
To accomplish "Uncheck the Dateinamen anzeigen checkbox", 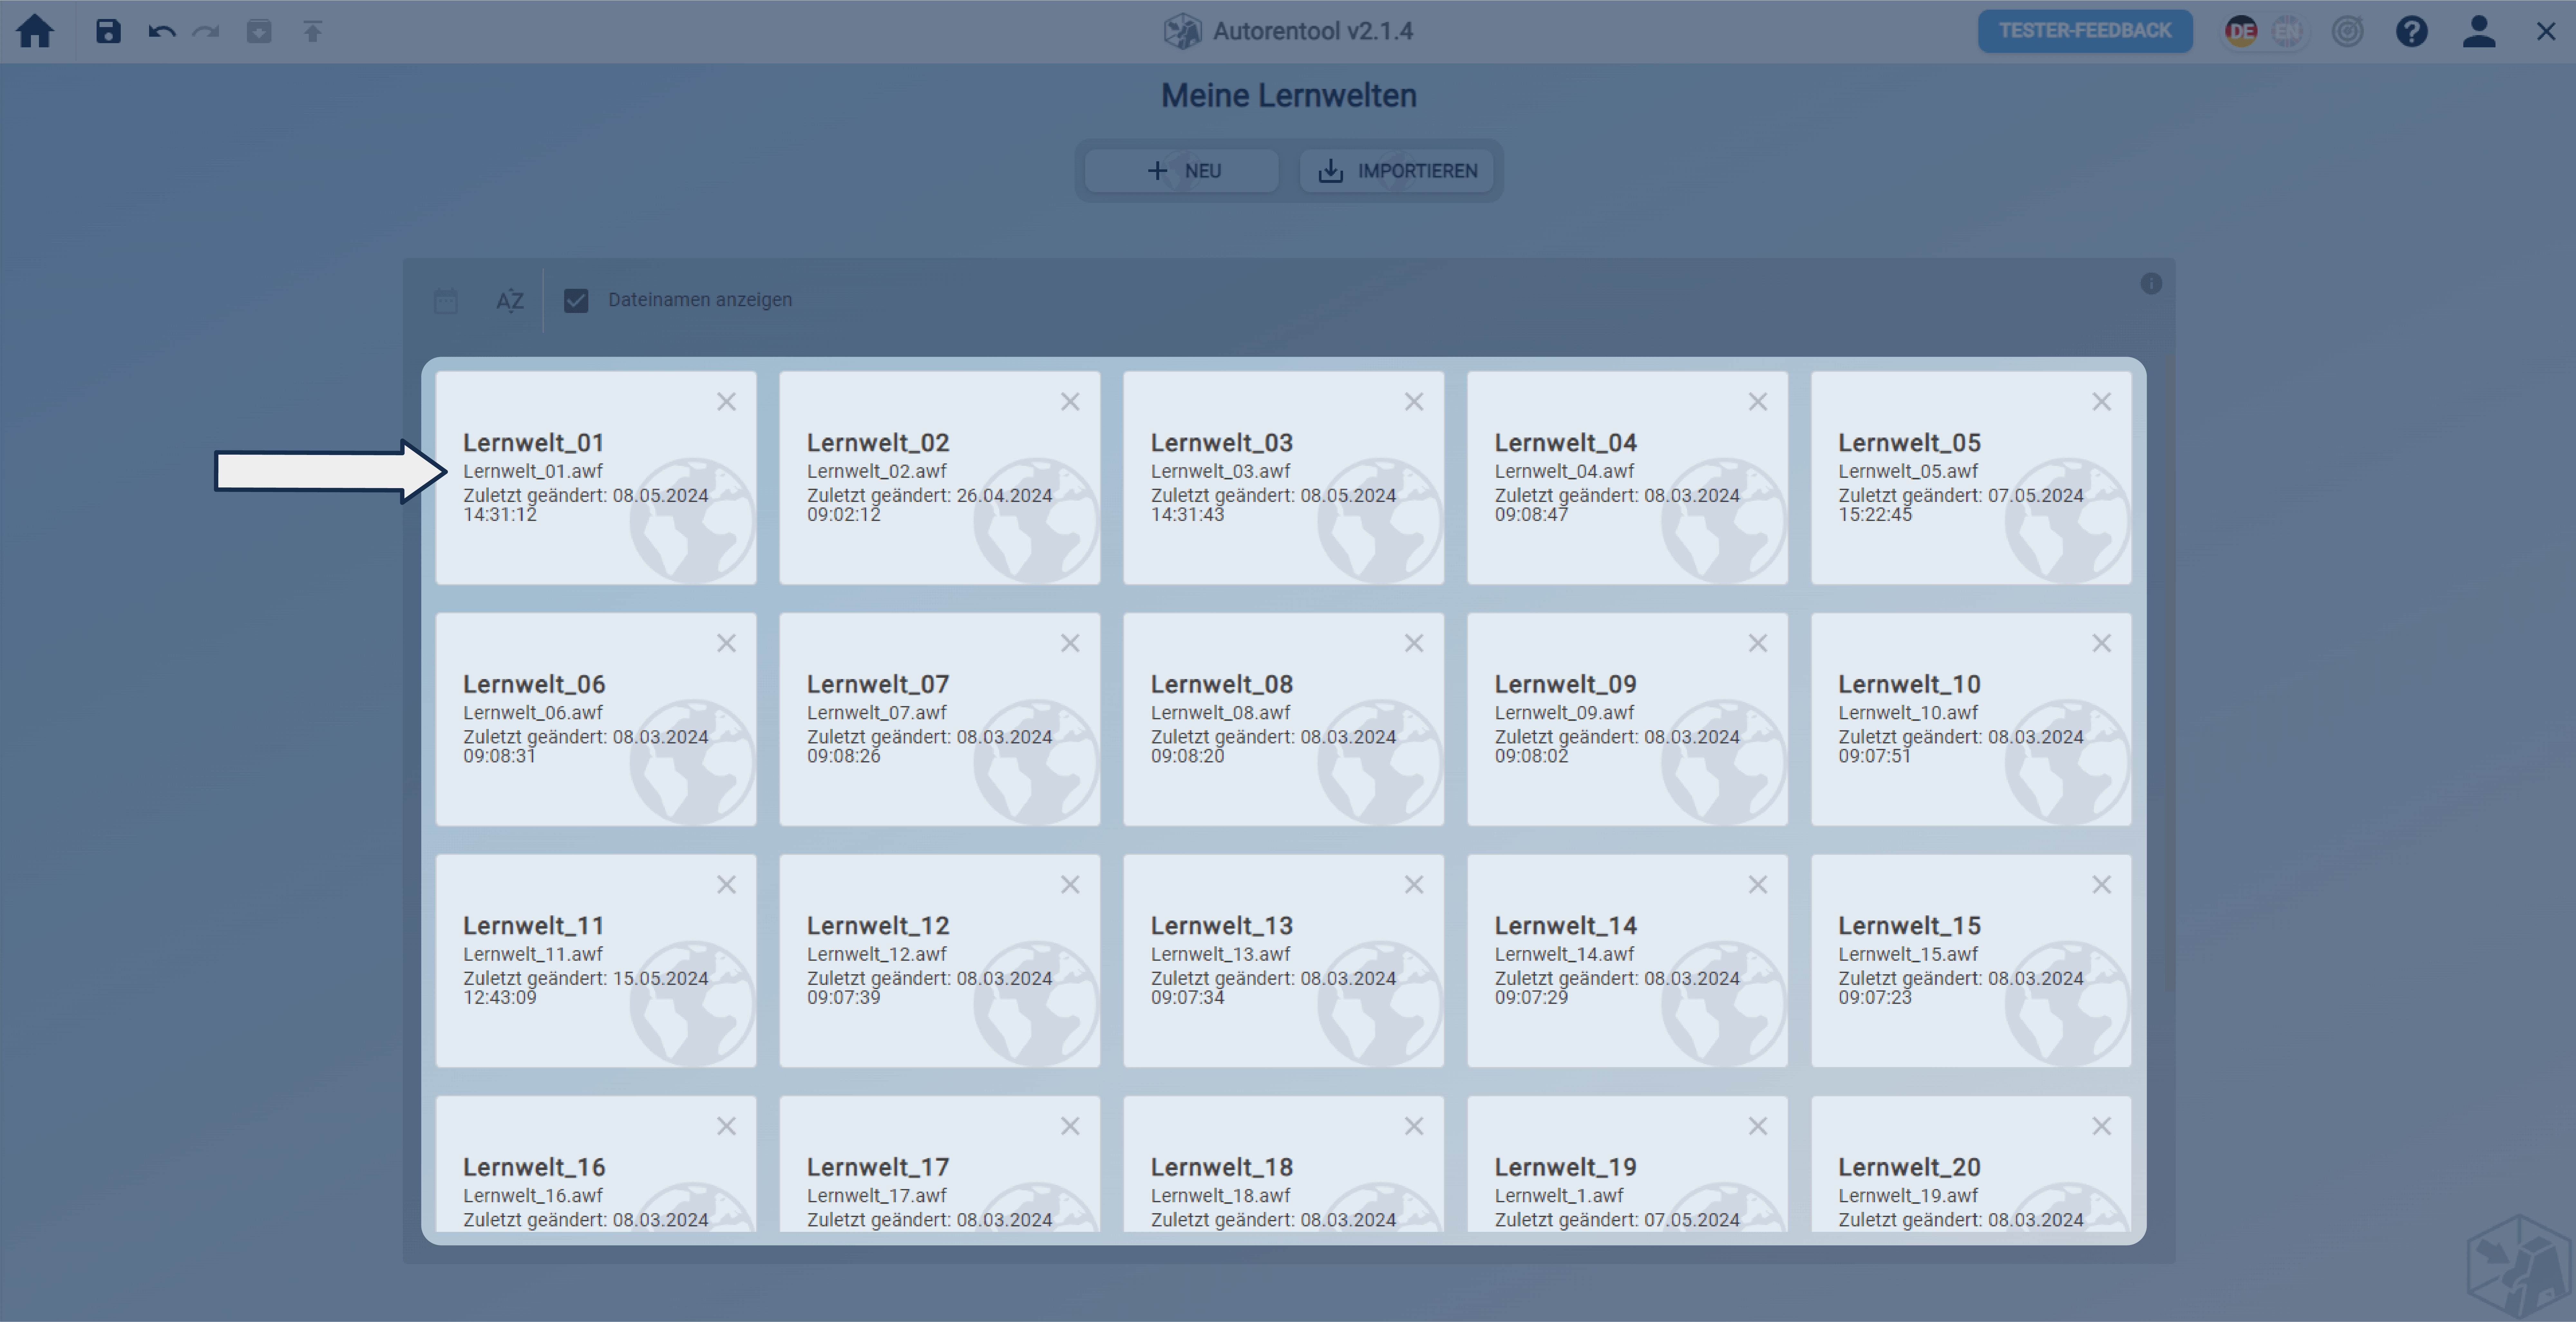I will pyautogui.click(x=576, y=300).
